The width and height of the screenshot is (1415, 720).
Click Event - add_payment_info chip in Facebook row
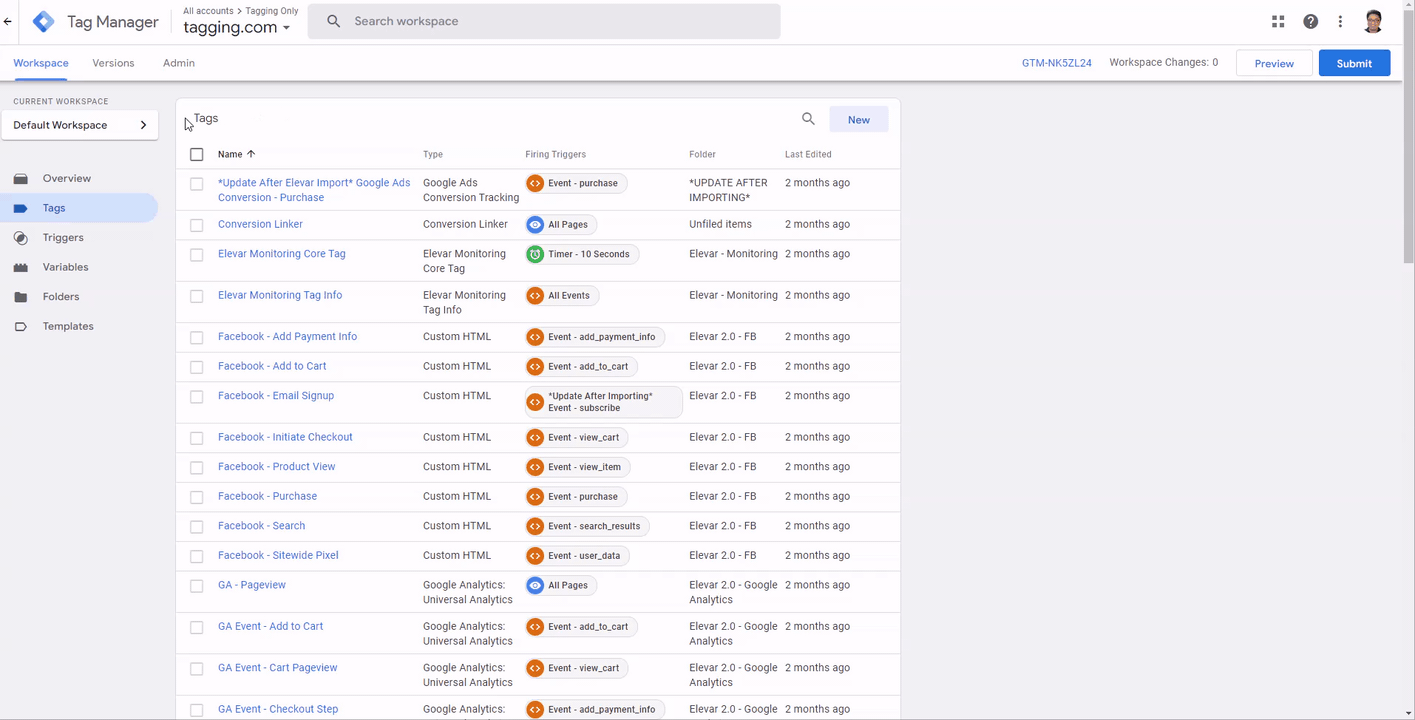pyautogui.click(x=594, y=337)
